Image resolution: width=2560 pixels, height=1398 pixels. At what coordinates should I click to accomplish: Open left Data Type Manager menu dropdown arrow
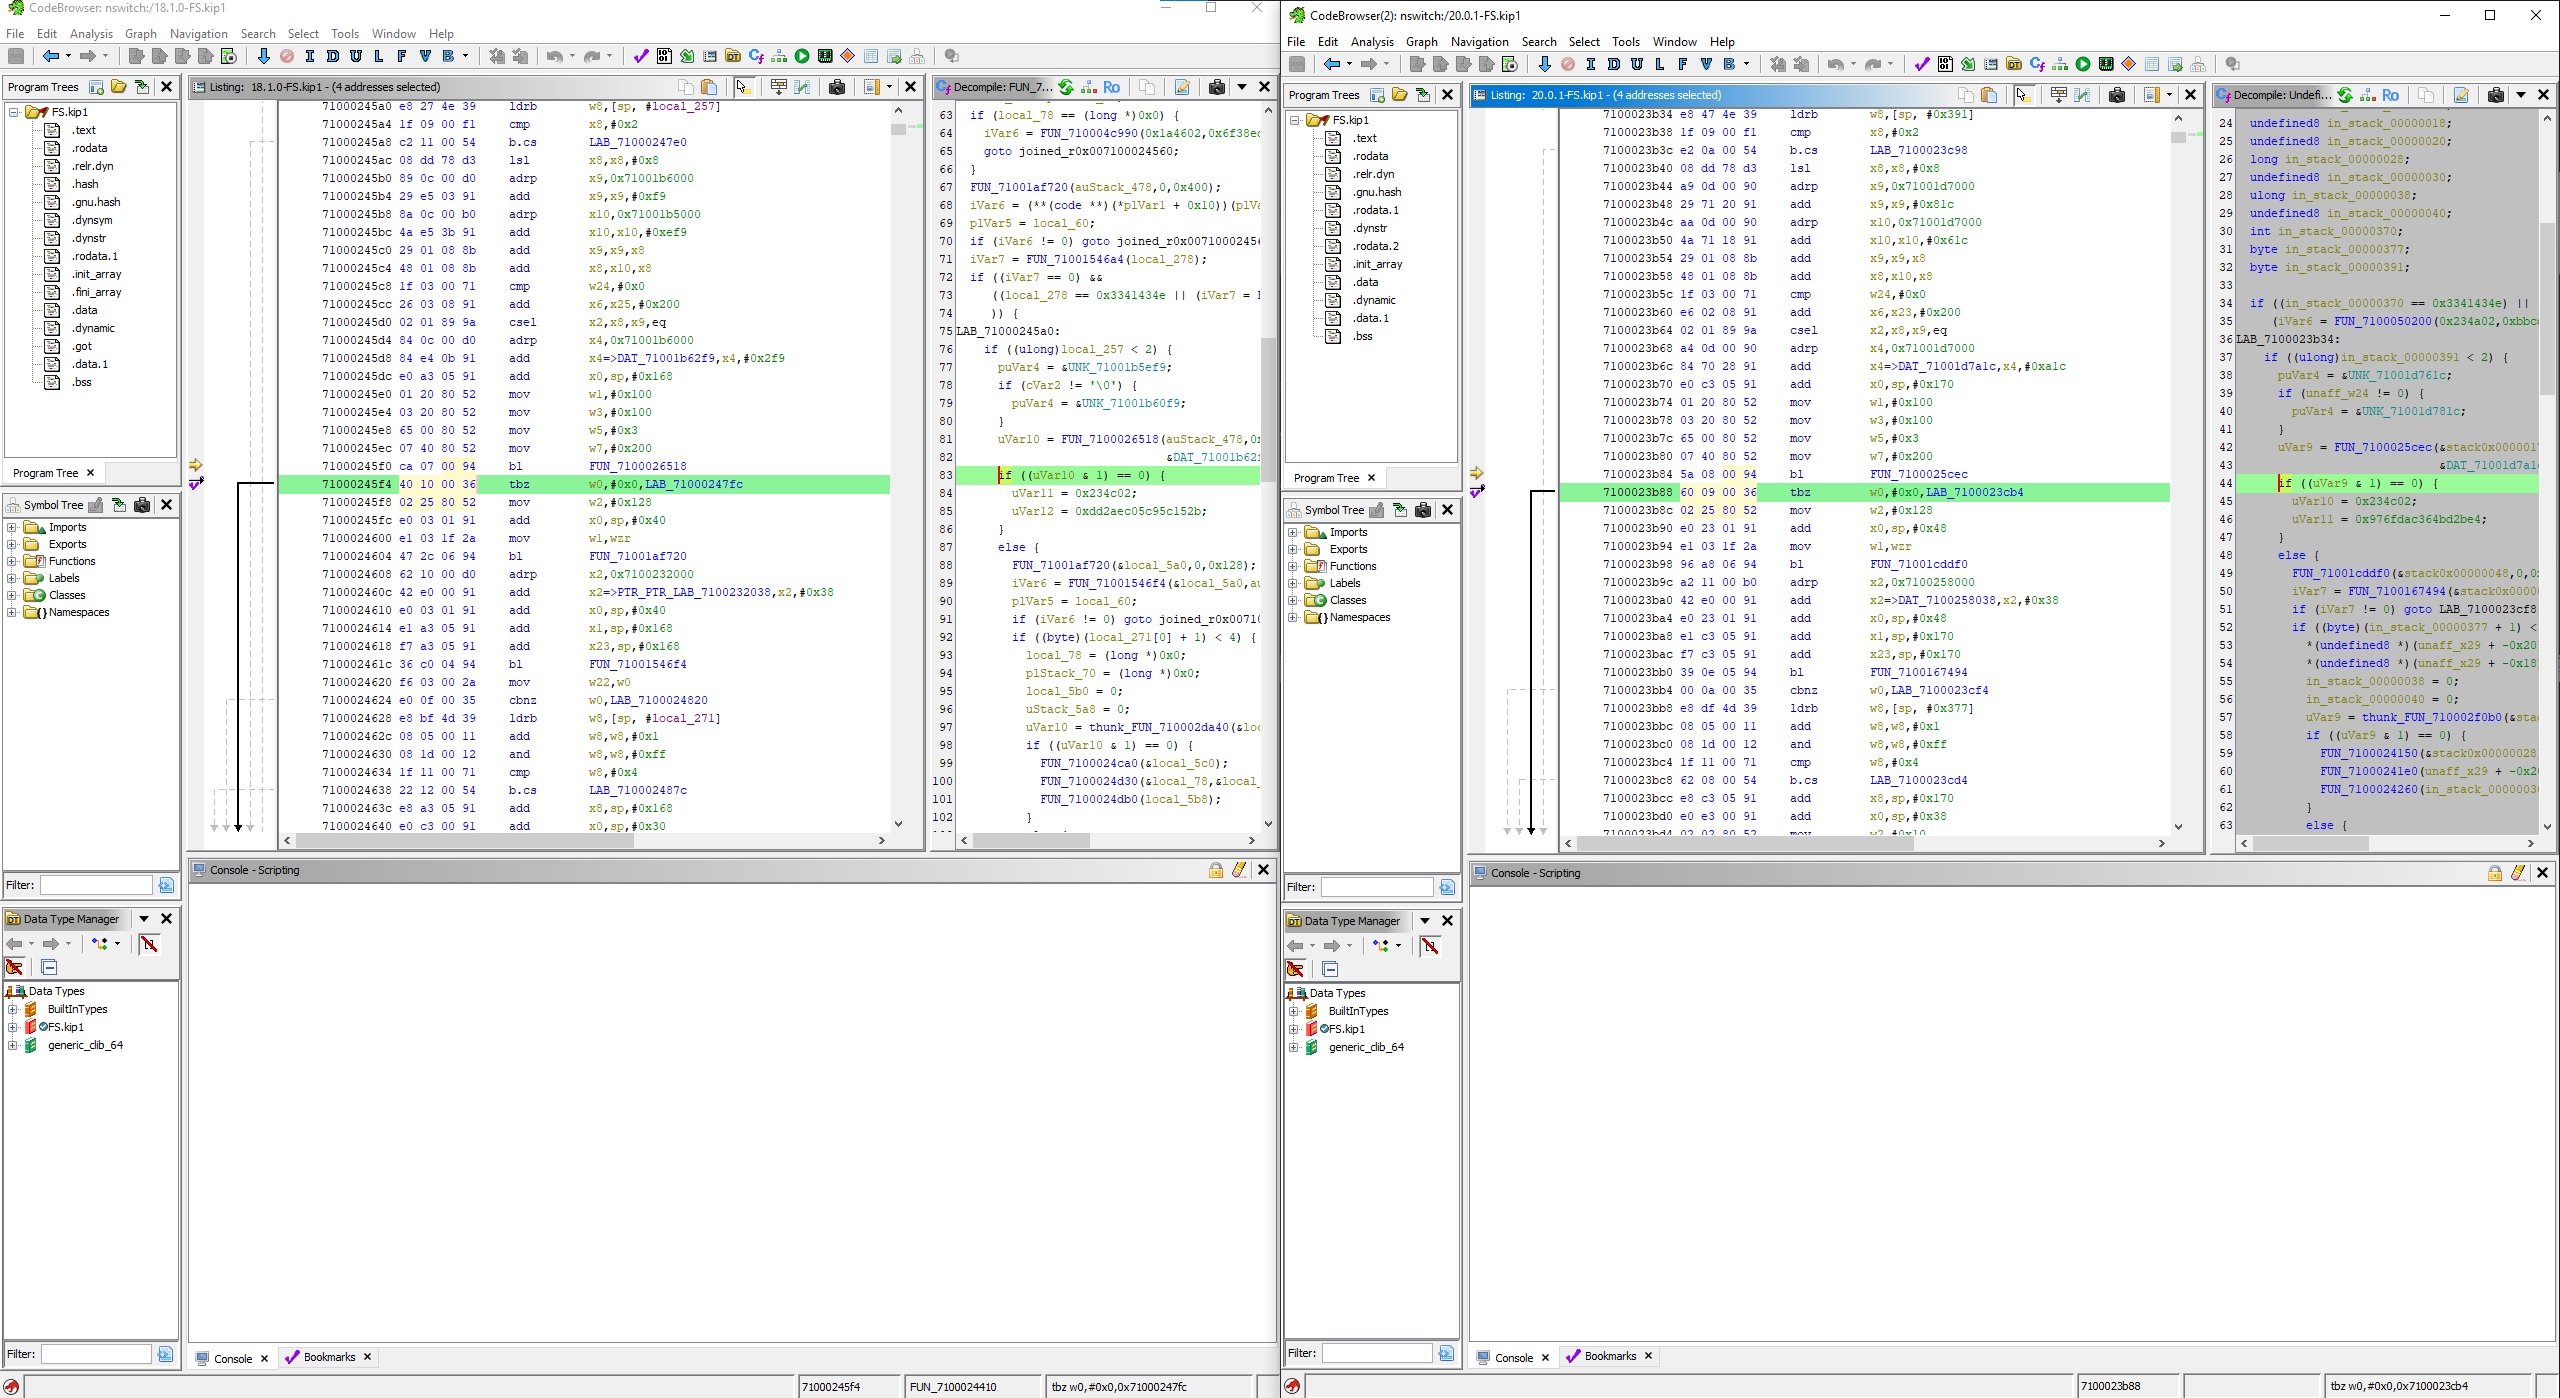click(144, 919)
